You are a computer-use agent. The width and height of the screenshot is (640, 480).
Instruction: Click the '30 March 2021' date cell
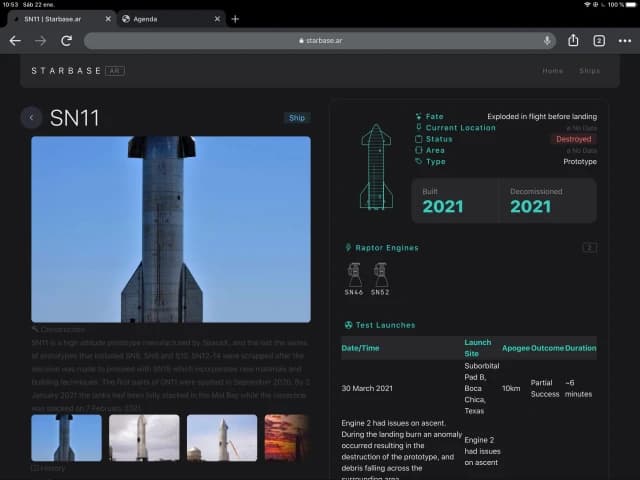pos(367,389)
